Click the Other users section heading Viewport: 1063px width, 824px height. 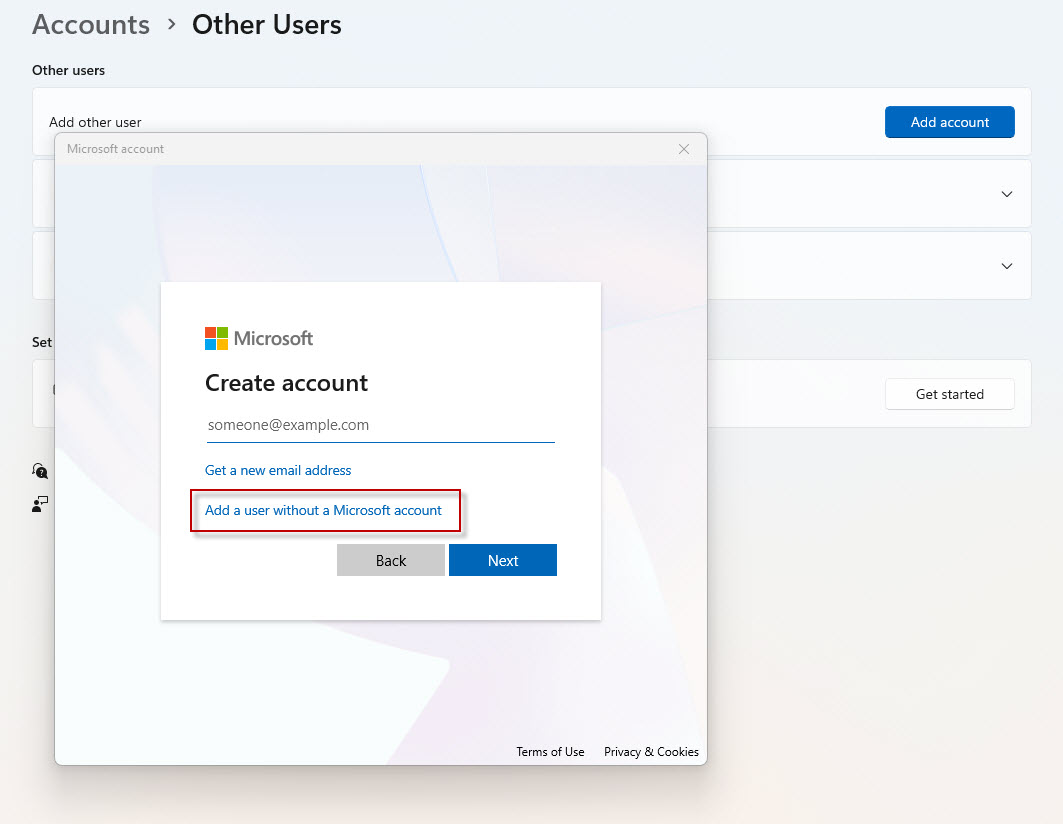68,71
